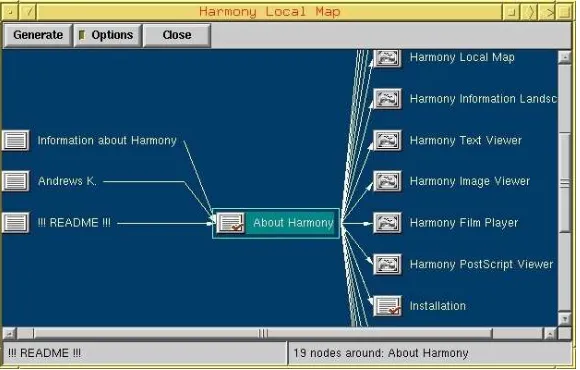Select the Harmony Text Viewer image icon
The image size is (580, 370).
pos(387,140)
